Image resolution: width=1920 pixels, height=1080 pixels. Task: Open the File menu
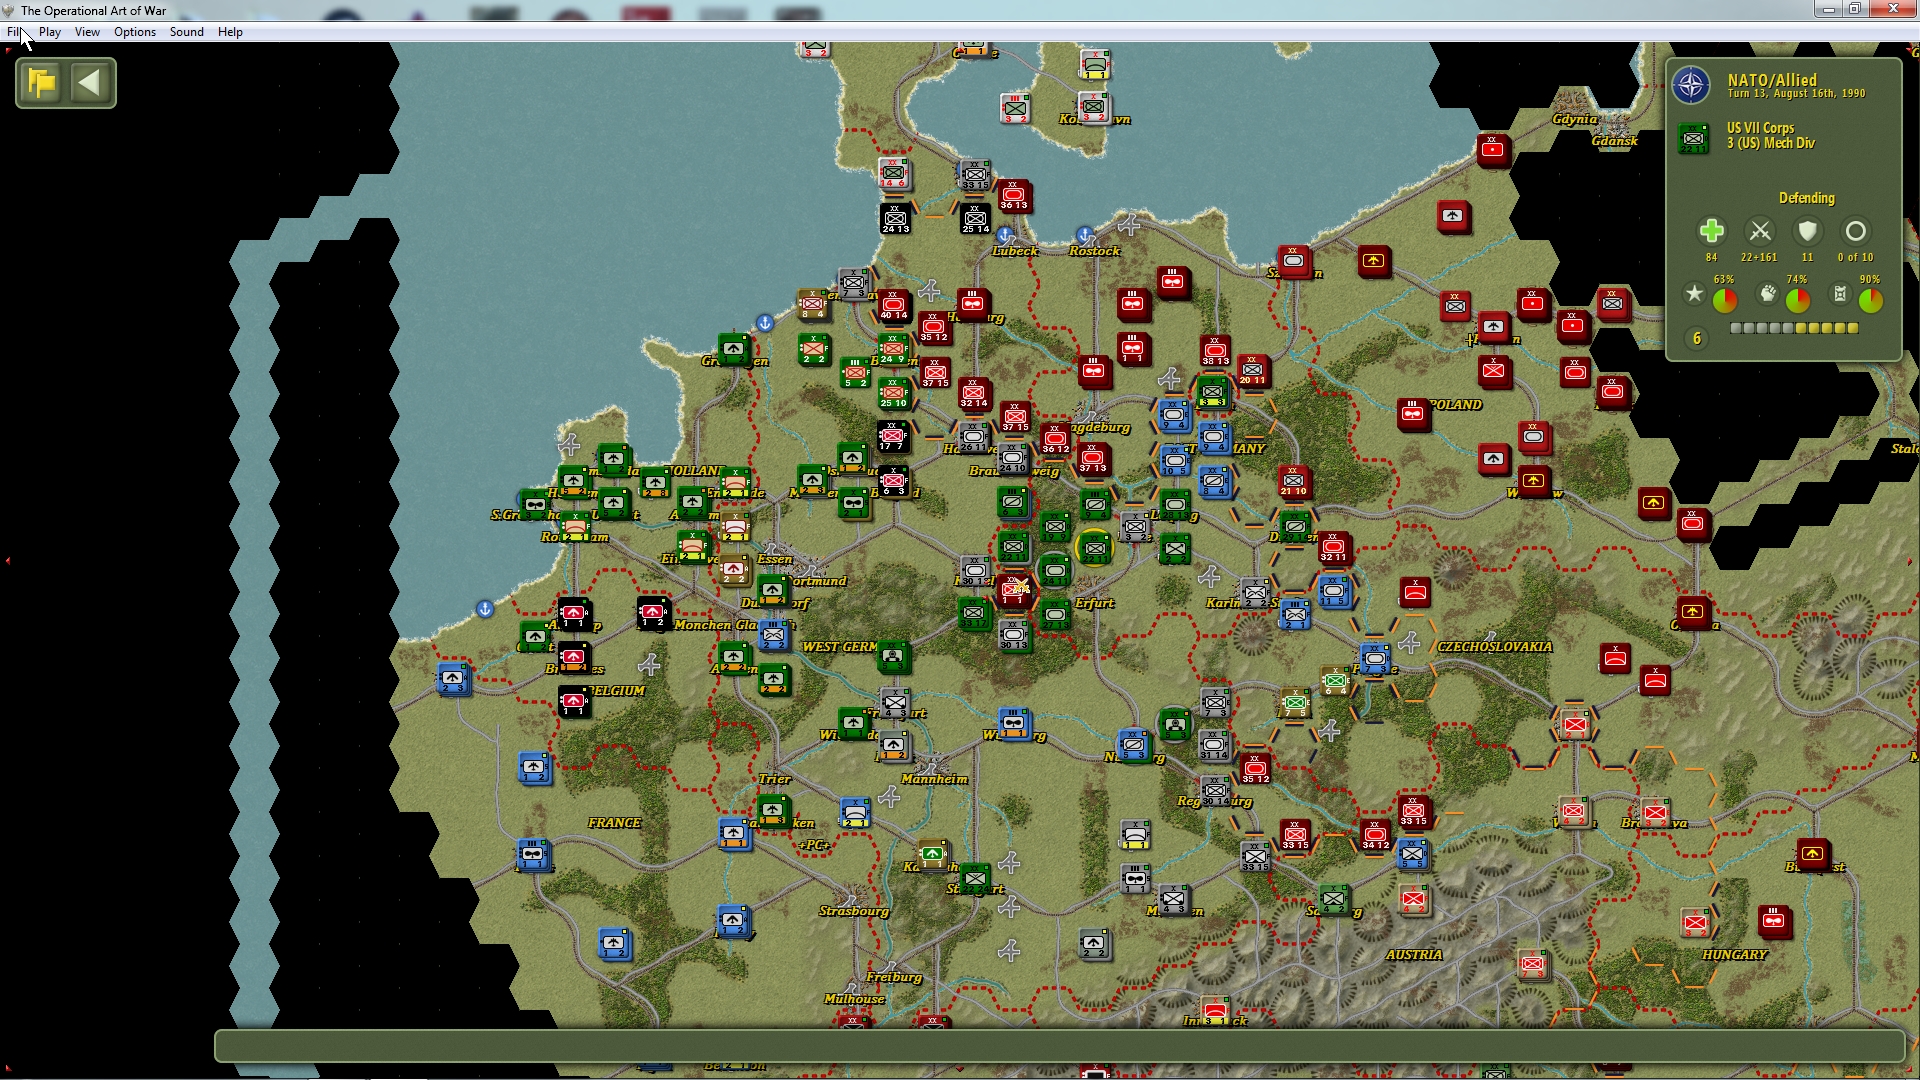point(13,32)
